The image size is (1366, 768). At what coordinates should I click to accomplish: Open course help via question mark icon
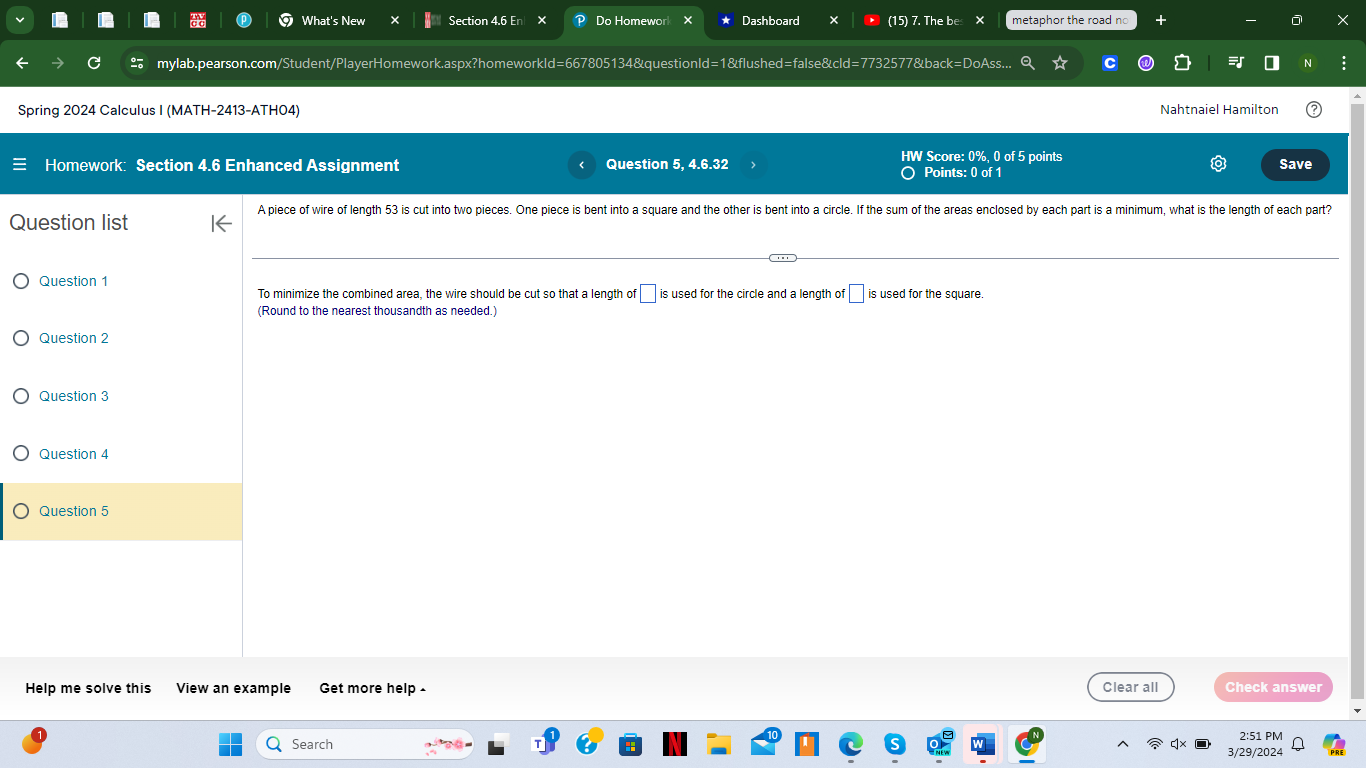(1314, 110)
